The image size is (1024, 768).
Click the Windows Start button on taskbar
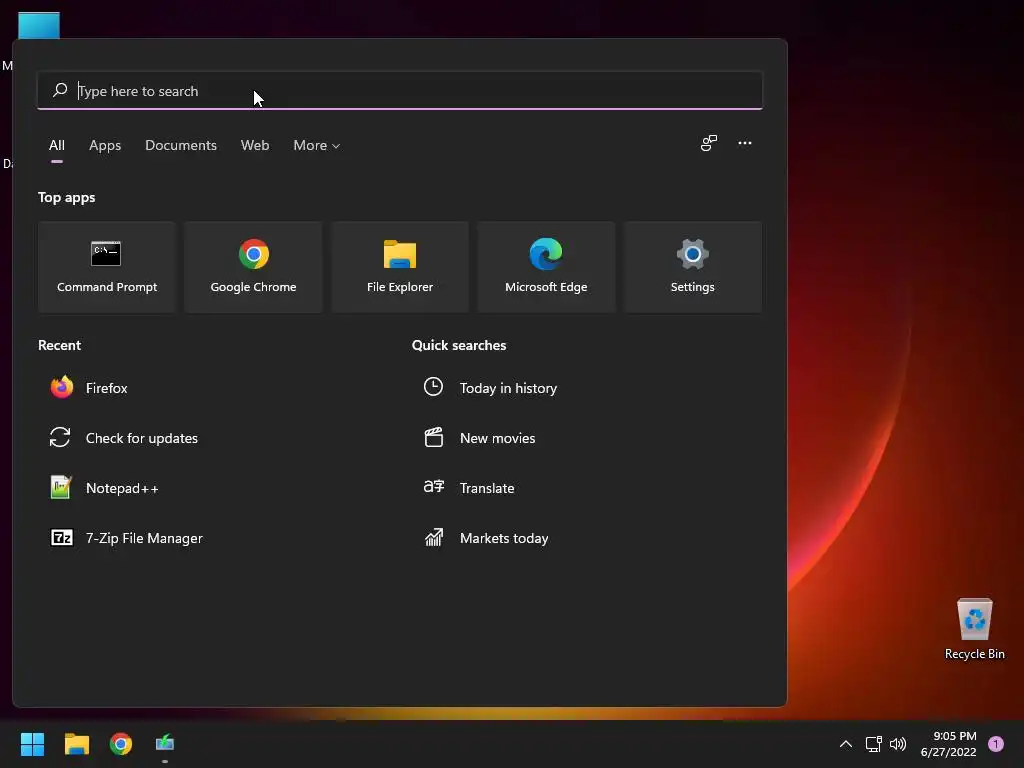pos(32,744)
